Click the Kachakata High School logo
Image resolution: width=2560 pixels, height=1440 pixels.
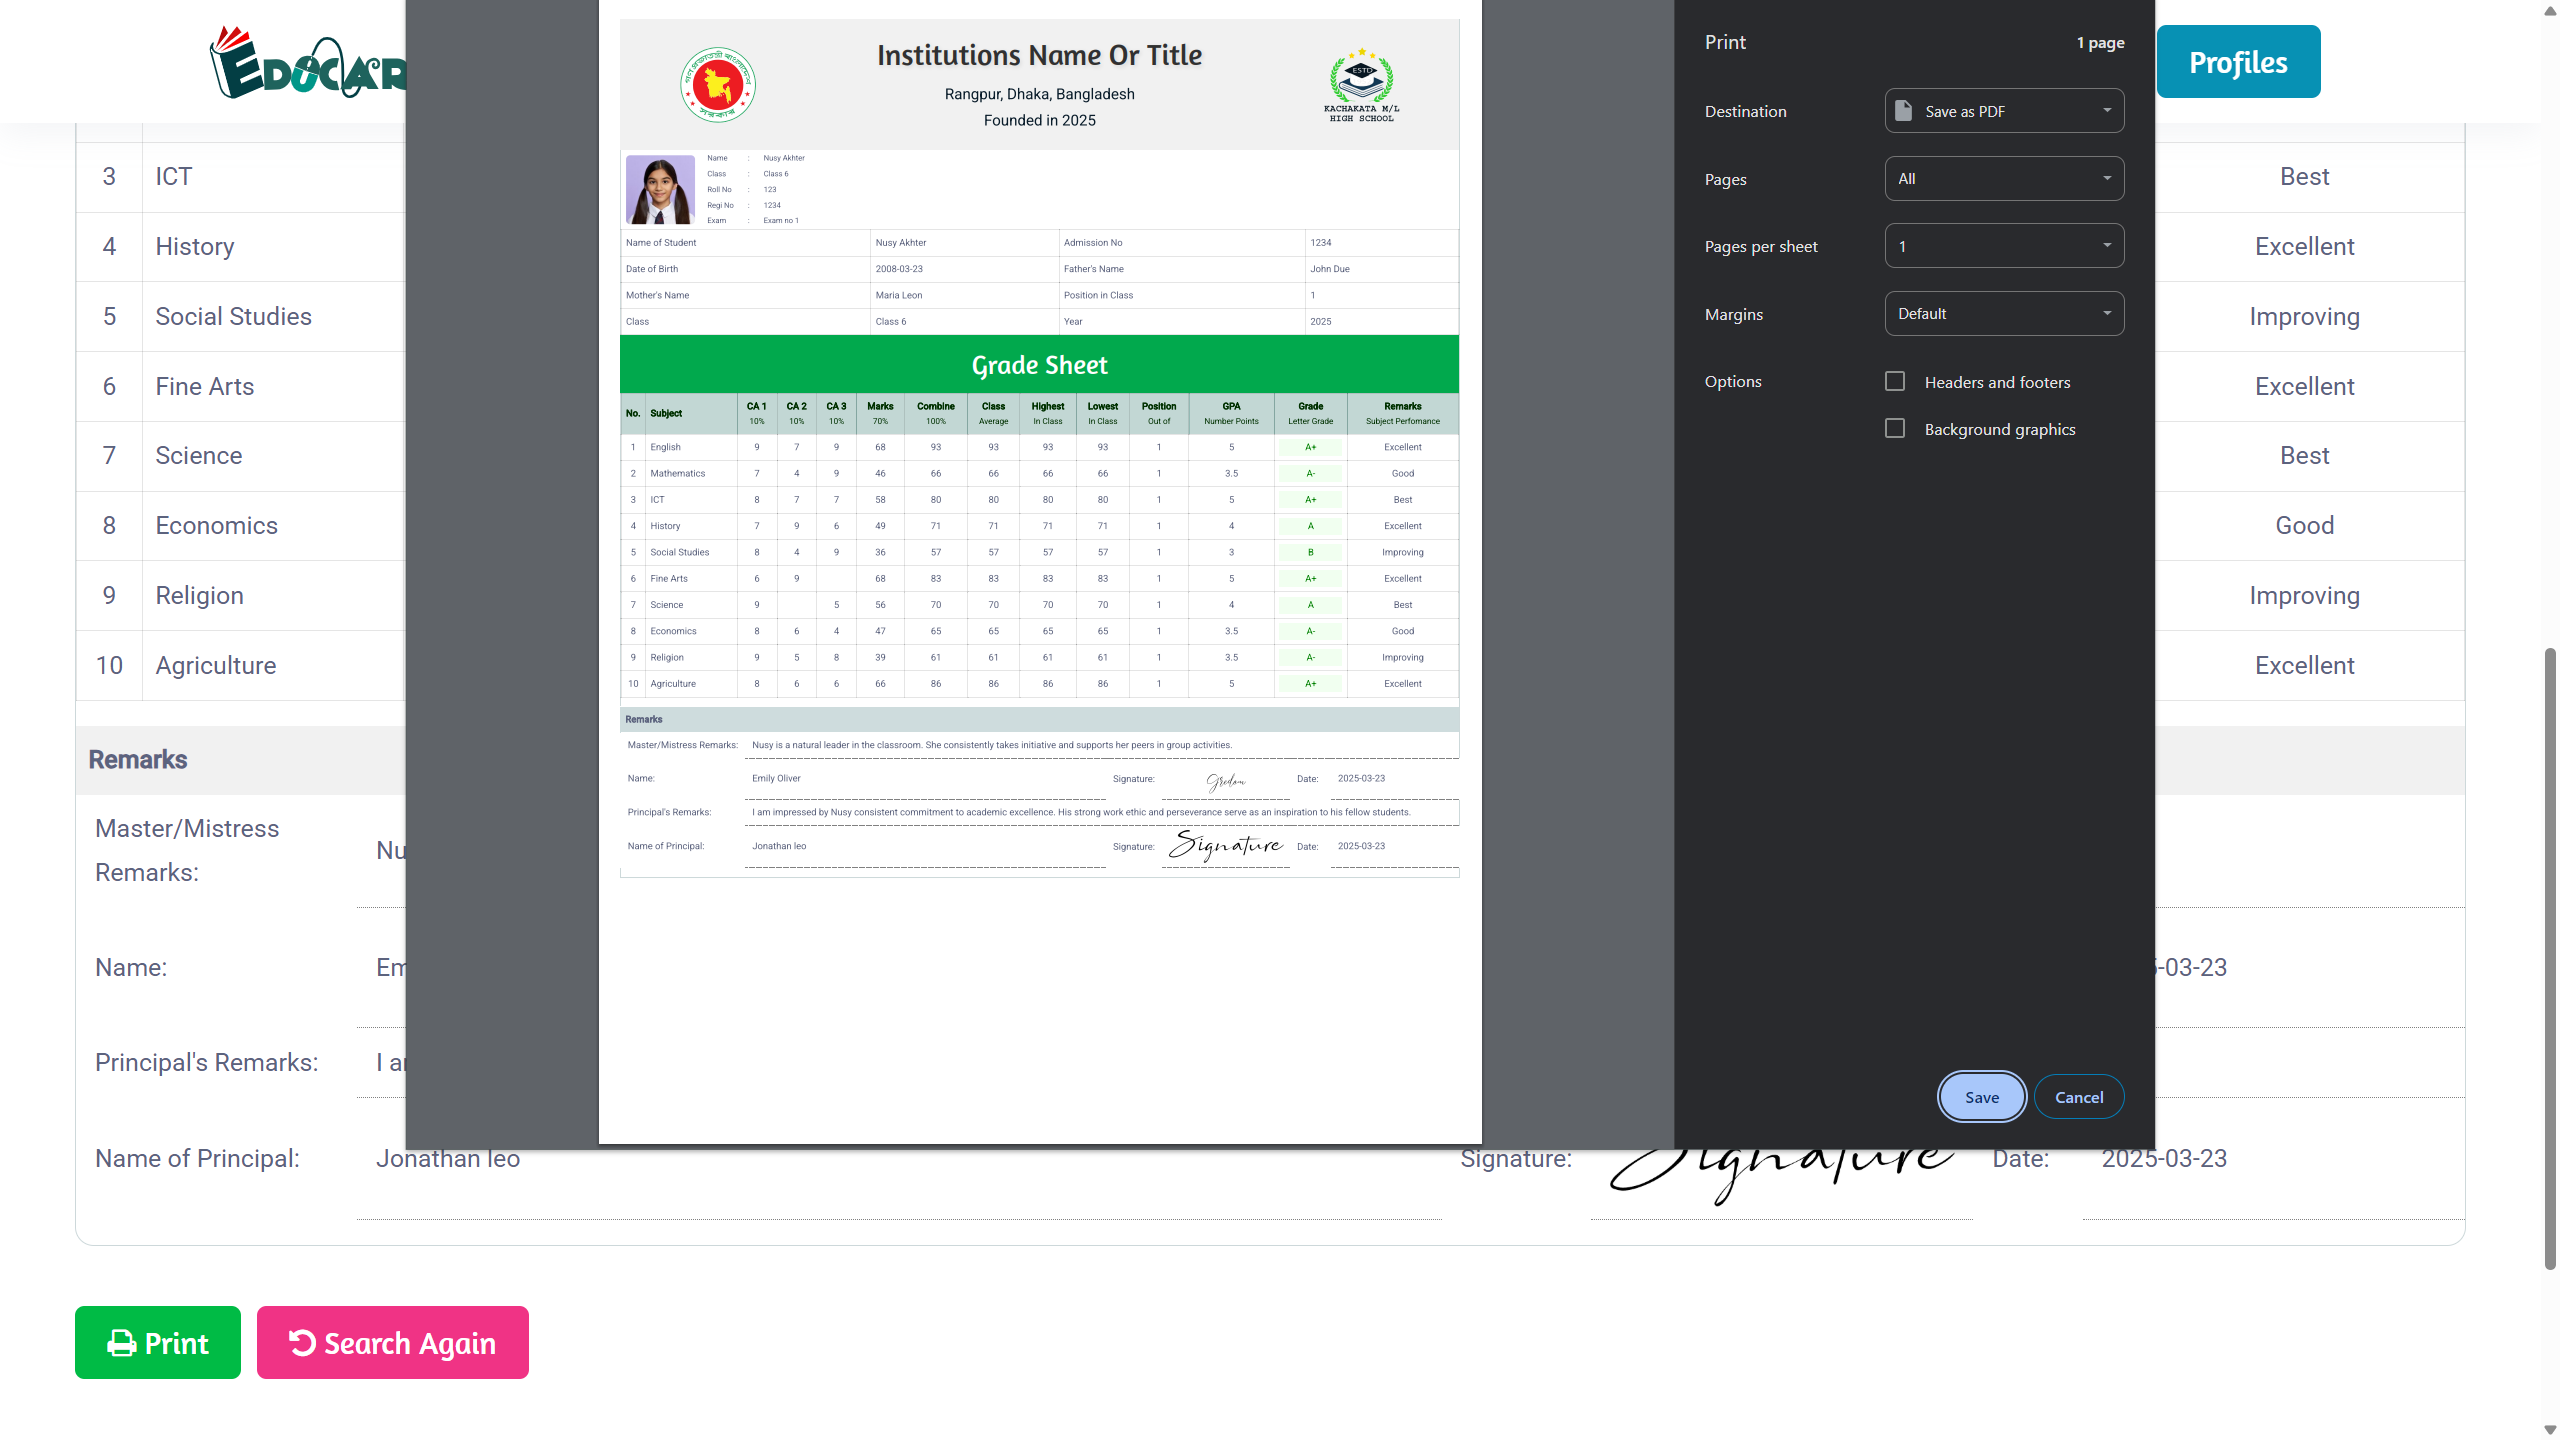click(1361, 85)
